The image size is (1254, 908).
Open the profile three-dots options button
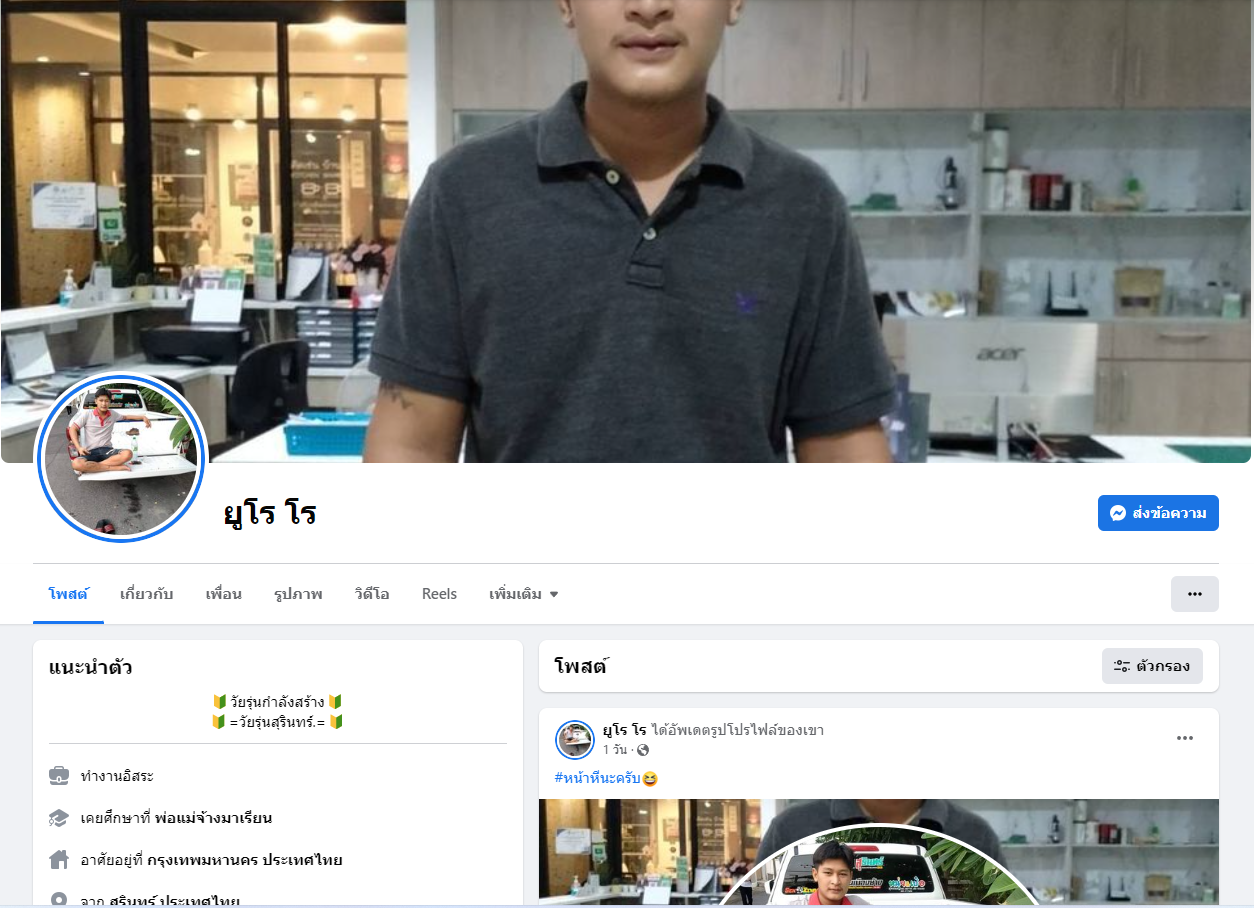[x=1195, y=594]
